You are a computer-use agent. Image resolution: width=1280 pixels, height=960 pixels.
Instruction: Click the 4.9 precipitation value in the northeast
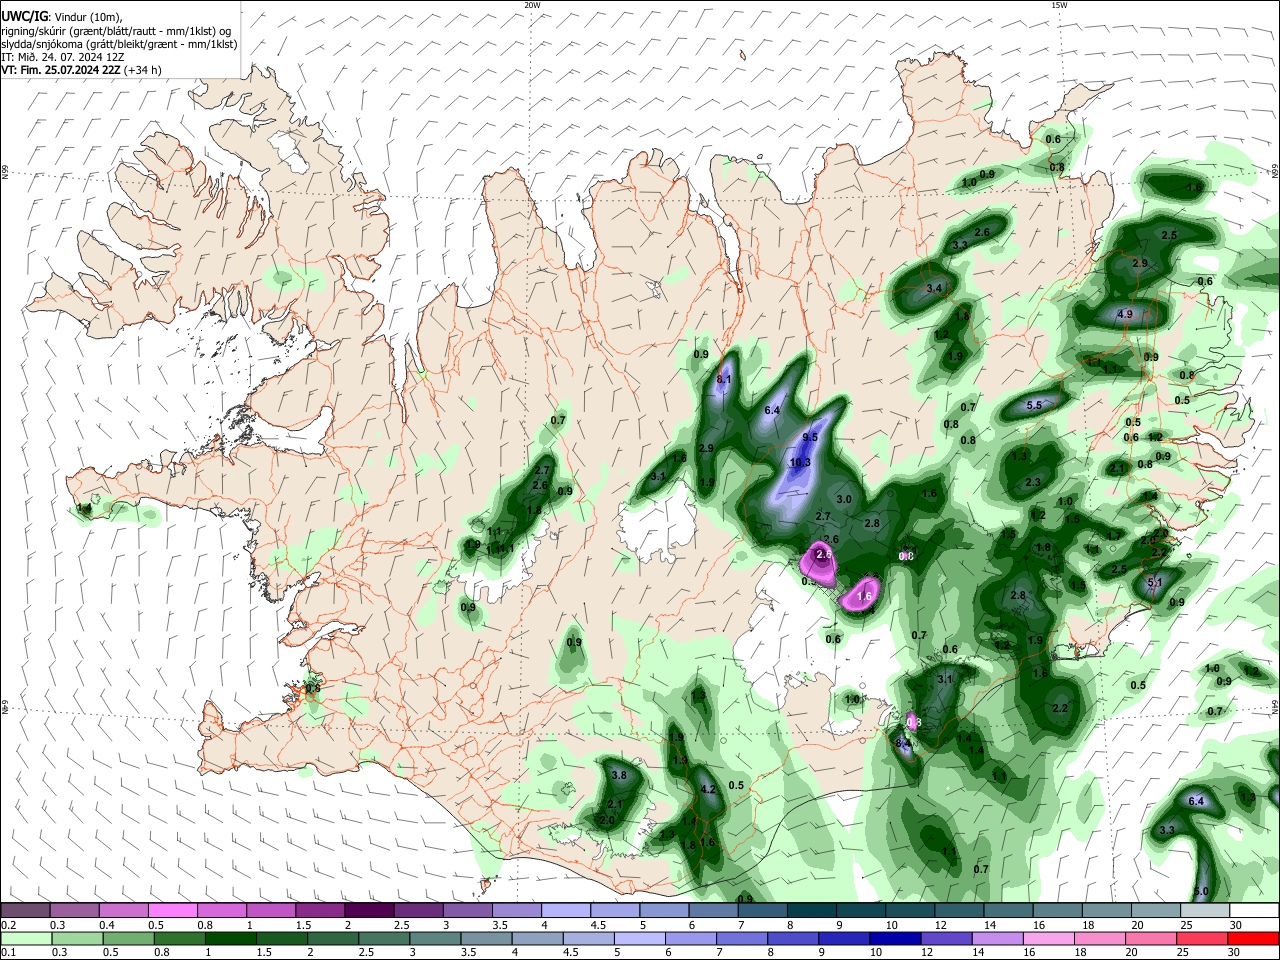click(x=1124, y=314)
